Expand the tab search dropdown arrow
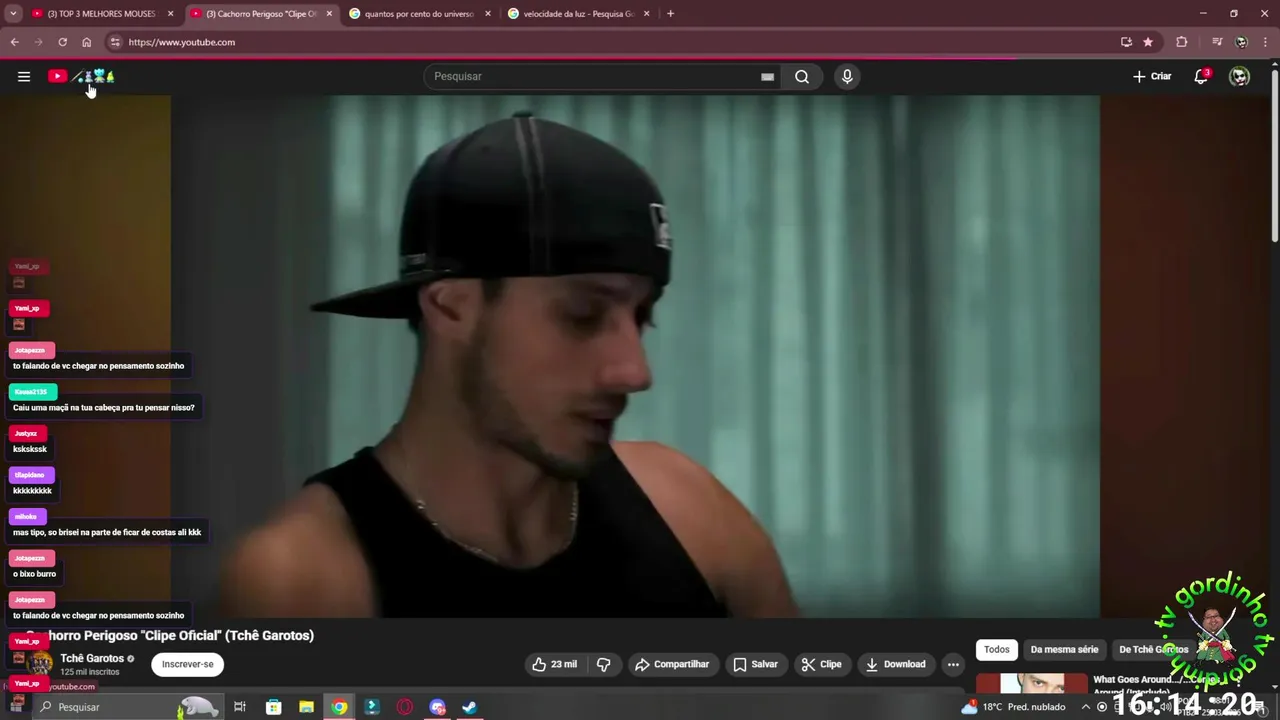The width and height of the screenshot is (1280, 720). click(13, 14)
